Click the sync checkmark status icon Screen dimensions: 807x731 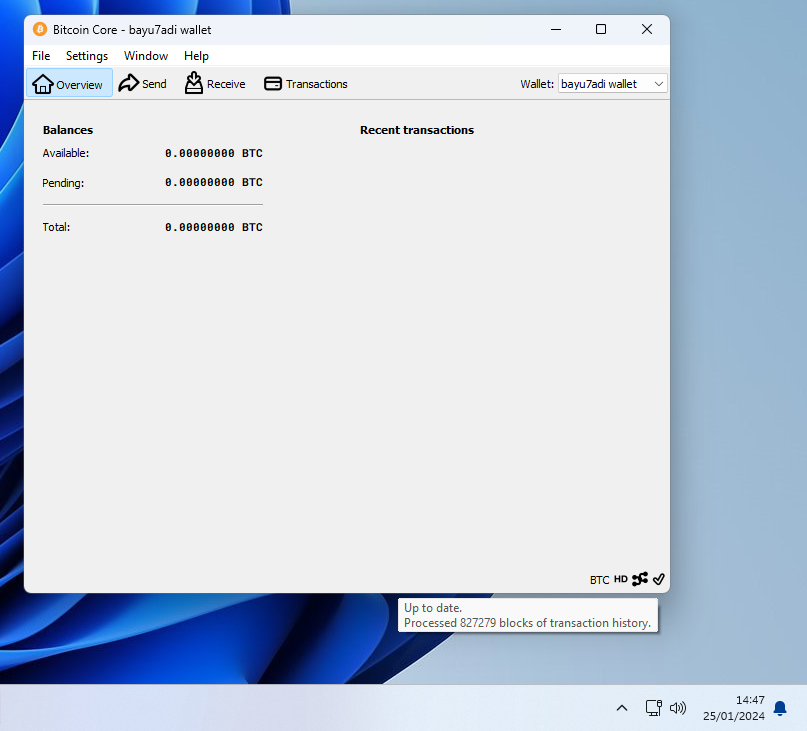pos(659,579)
